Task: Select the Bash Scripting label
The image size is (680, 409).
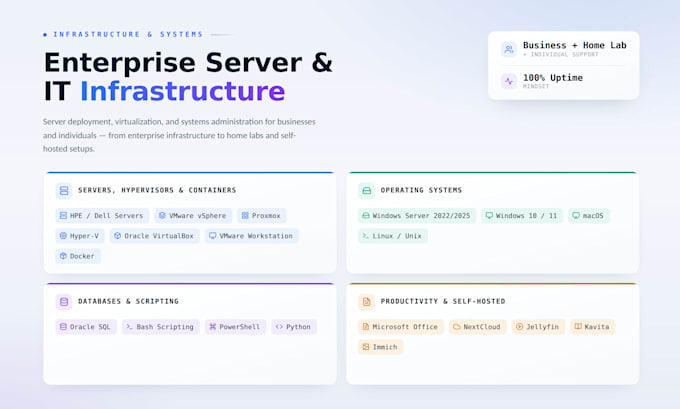Action: pos(165,327)
